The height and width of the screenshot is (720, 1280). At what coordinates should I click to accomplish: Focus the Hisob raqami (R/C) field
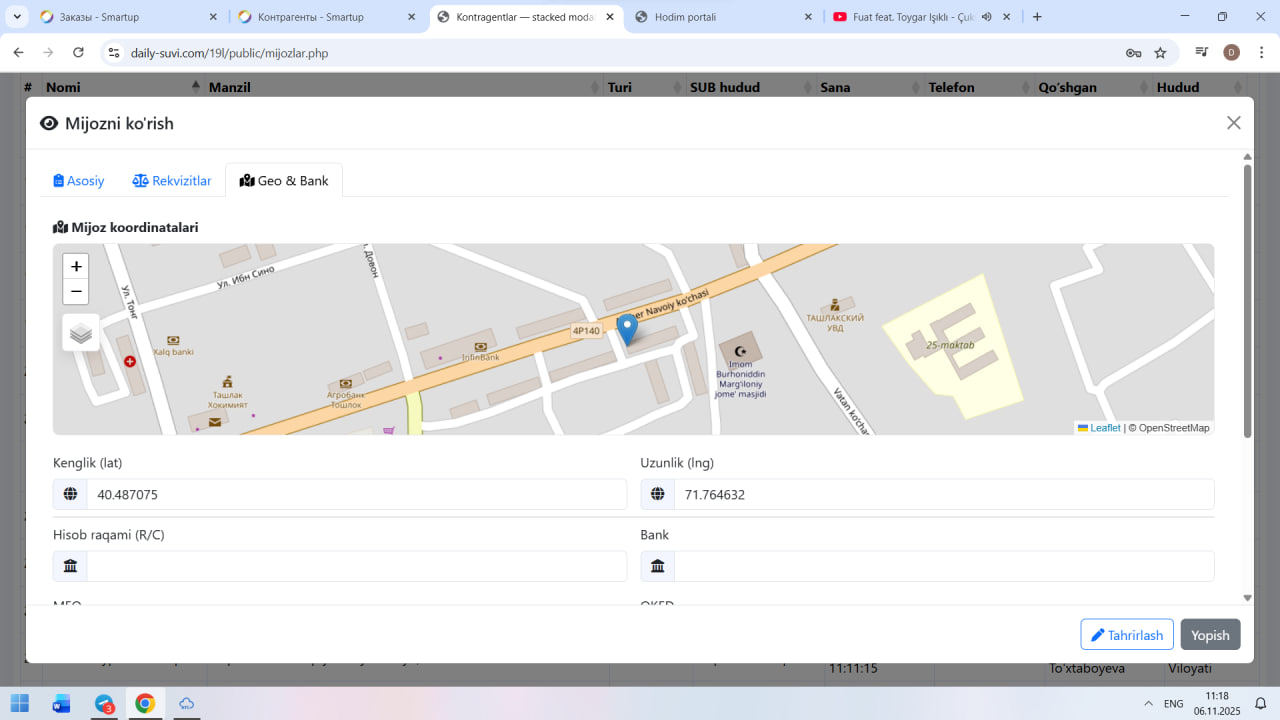[x=355, y=566]
